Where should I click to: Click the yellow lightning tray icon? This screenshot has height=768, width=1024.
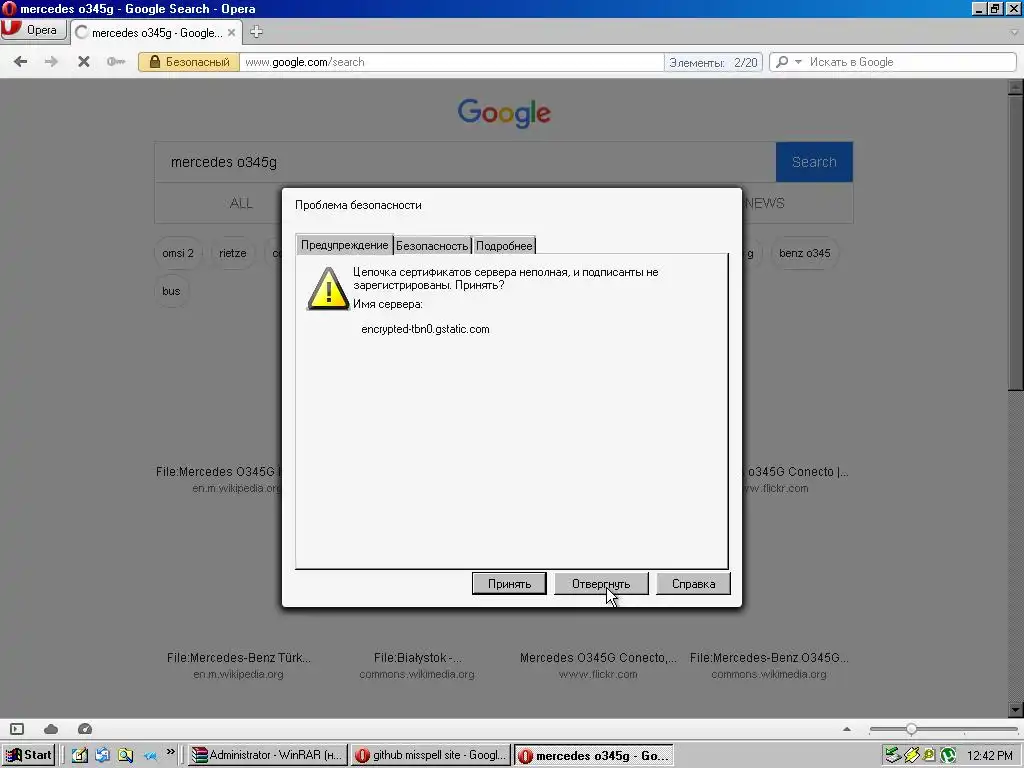tap(912, 756)
